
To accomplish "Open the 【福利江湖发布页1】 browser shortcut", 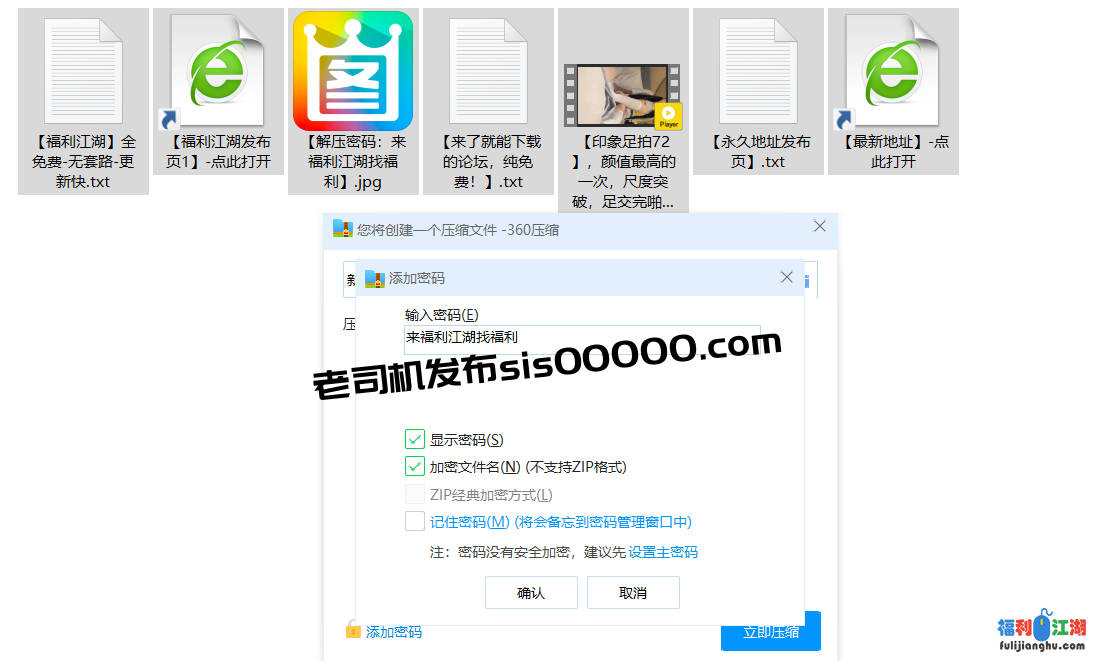I will 218,70.
